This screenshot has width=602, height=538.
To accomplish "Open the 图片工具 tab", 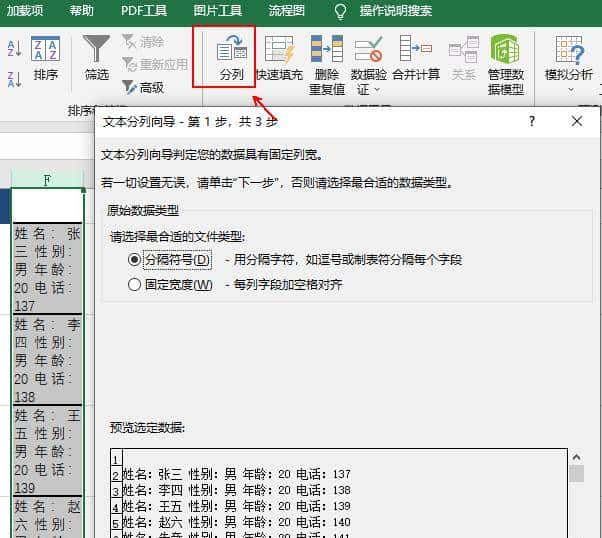I will tap(217, 10).
